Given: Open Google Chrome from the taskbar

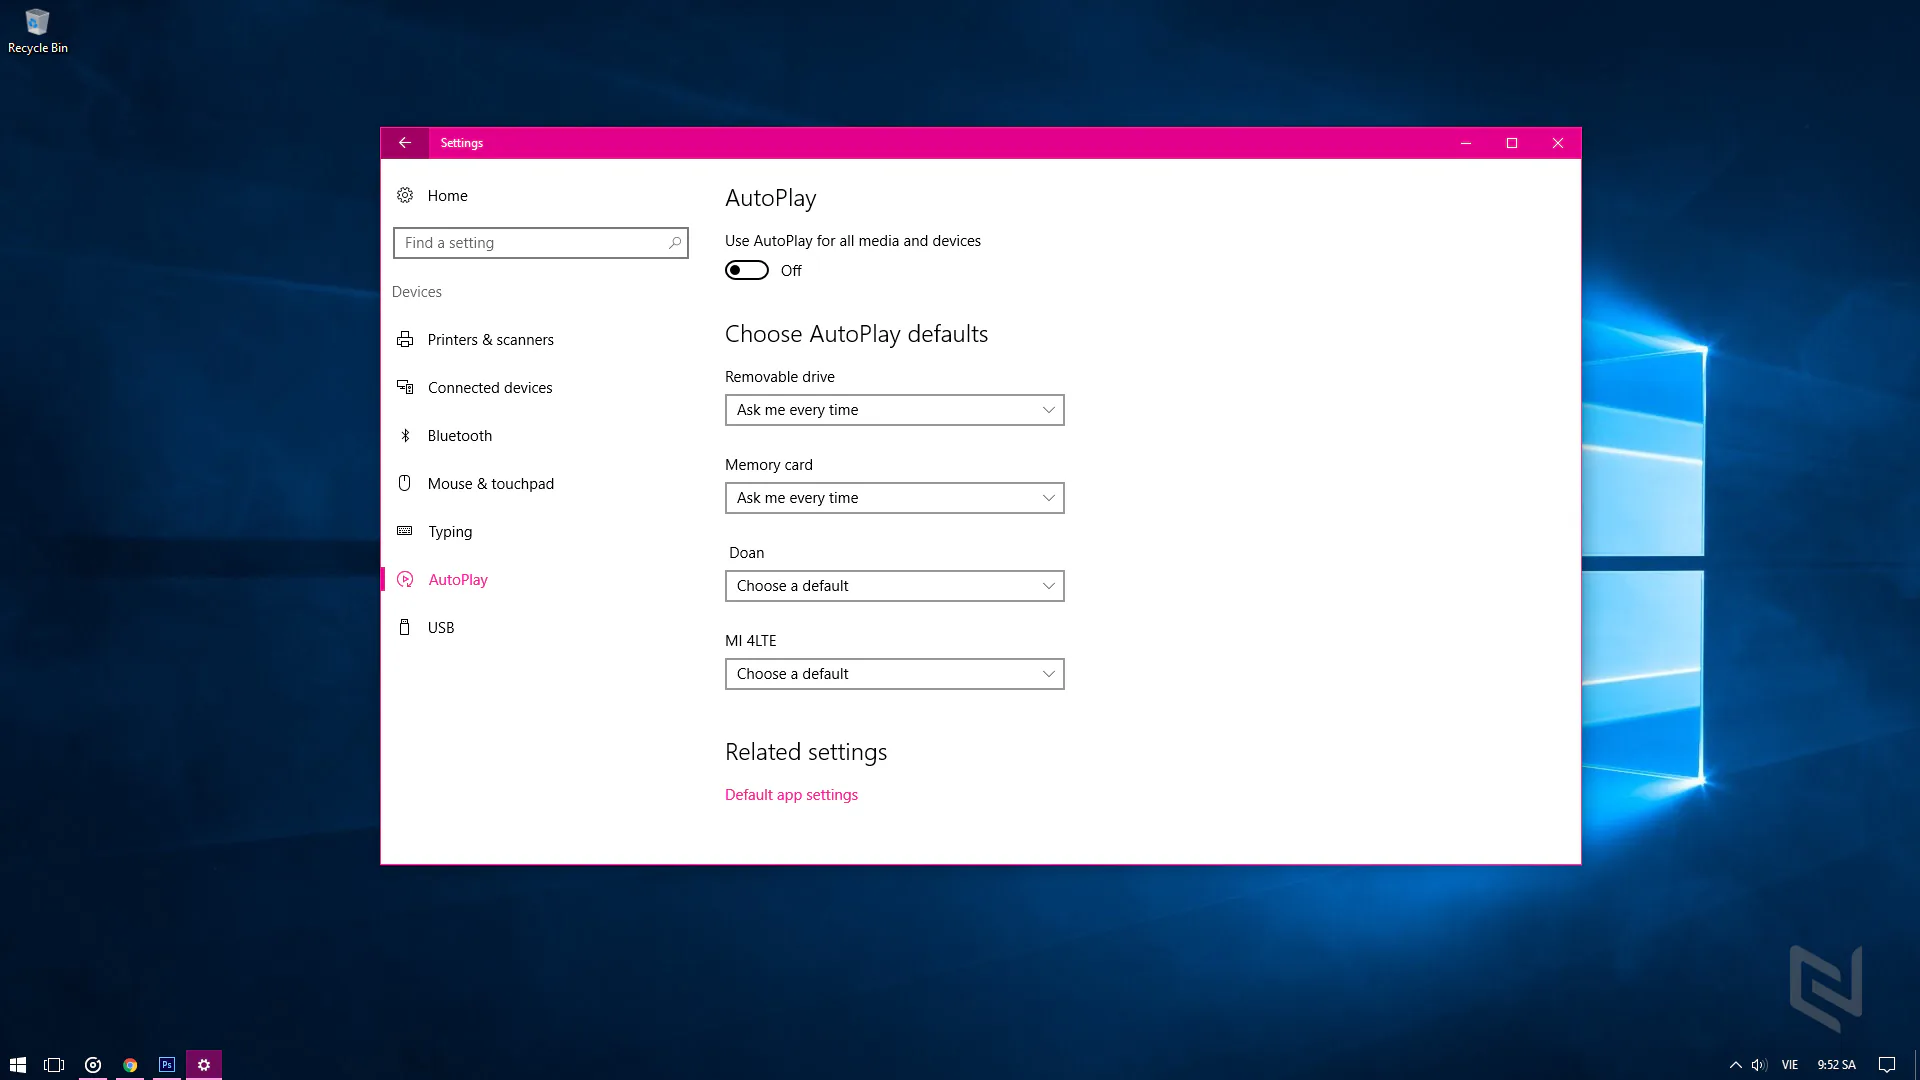Looking at the screenshot, I should coord(130,1065).
